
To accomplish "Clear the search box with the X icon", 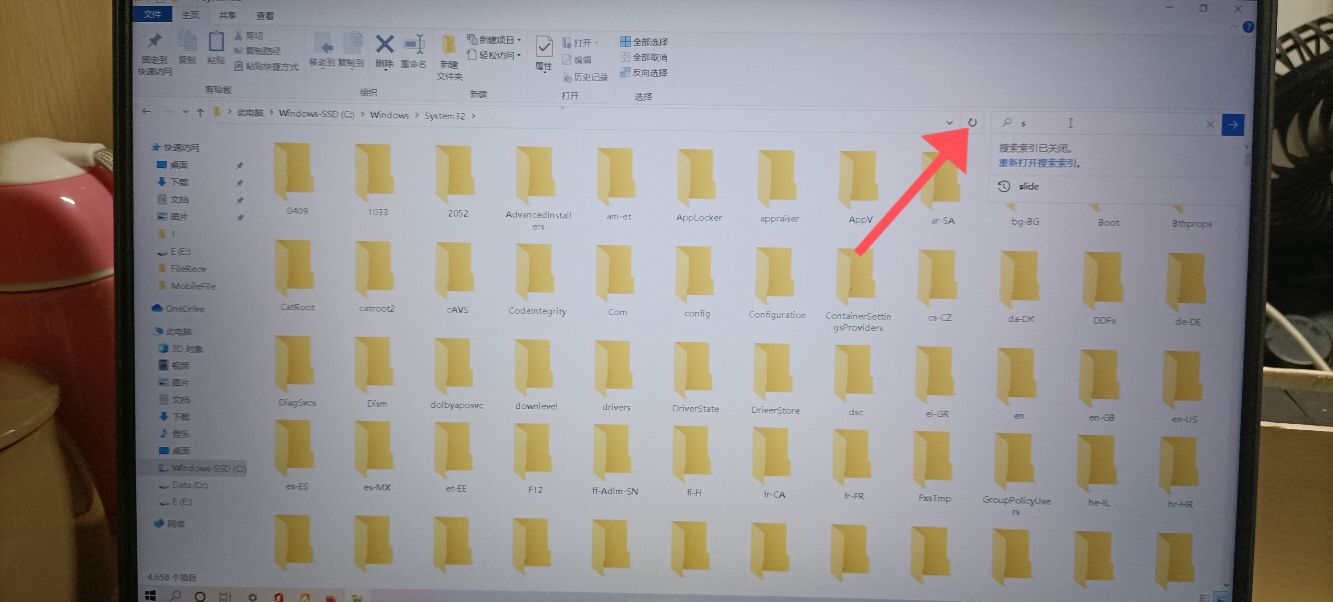I will [x=1210, y=124].
